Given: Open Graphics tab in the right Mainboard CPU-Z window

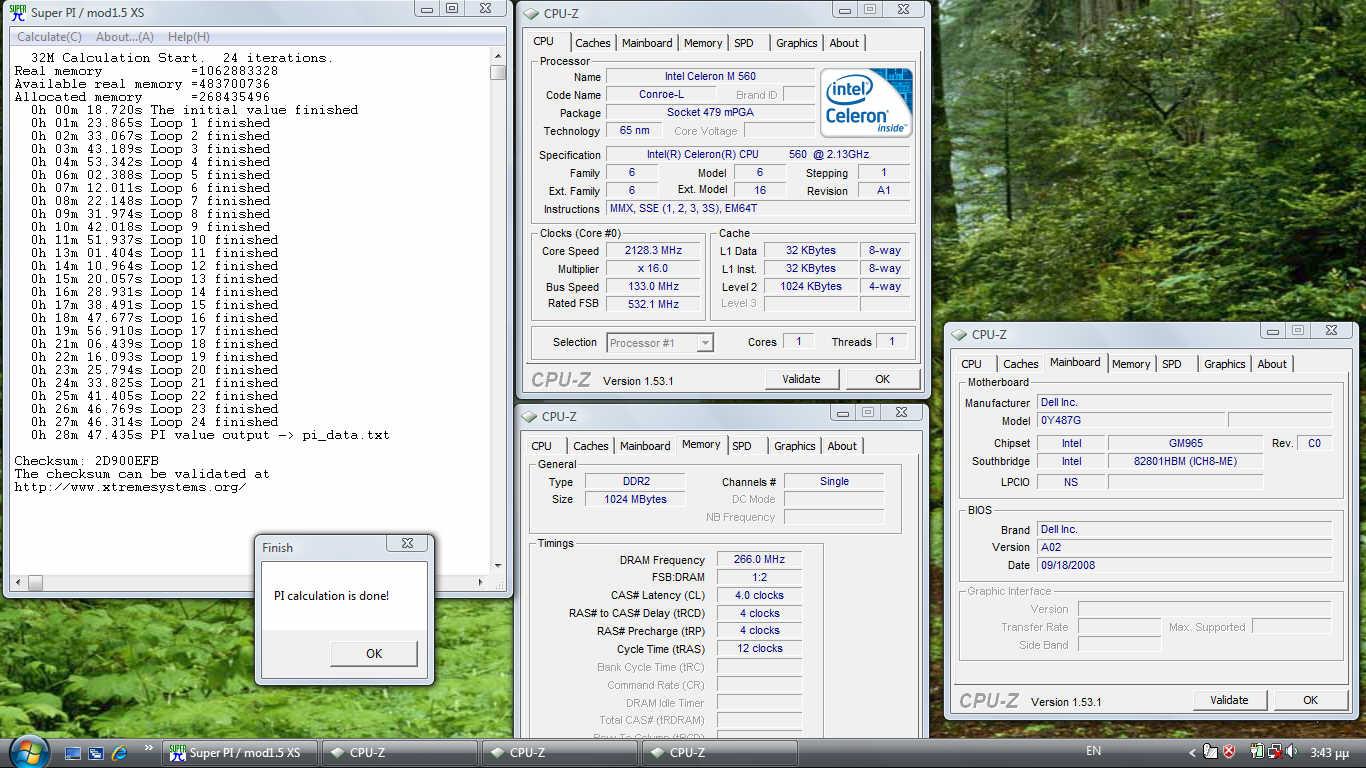Looking at the screenshot, I should [x=1225, y=364].
